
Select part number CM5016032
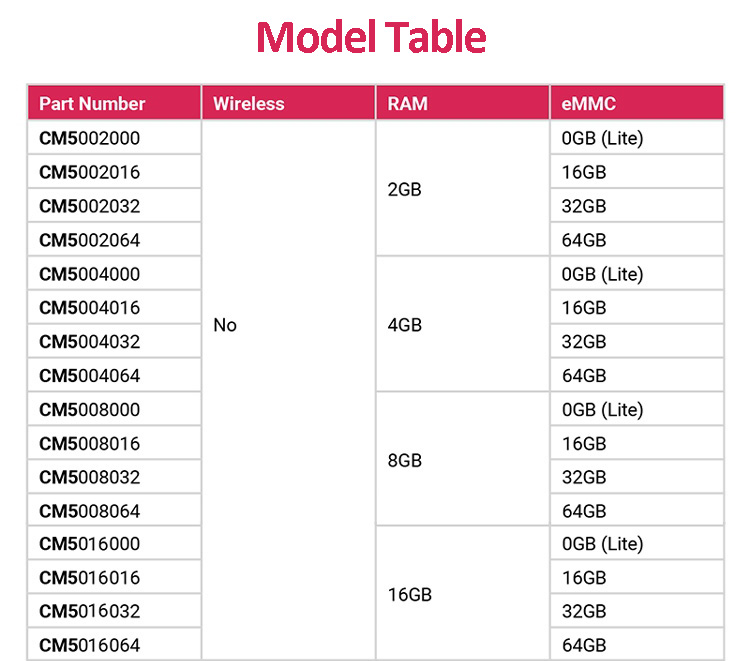tap(90, 611)
